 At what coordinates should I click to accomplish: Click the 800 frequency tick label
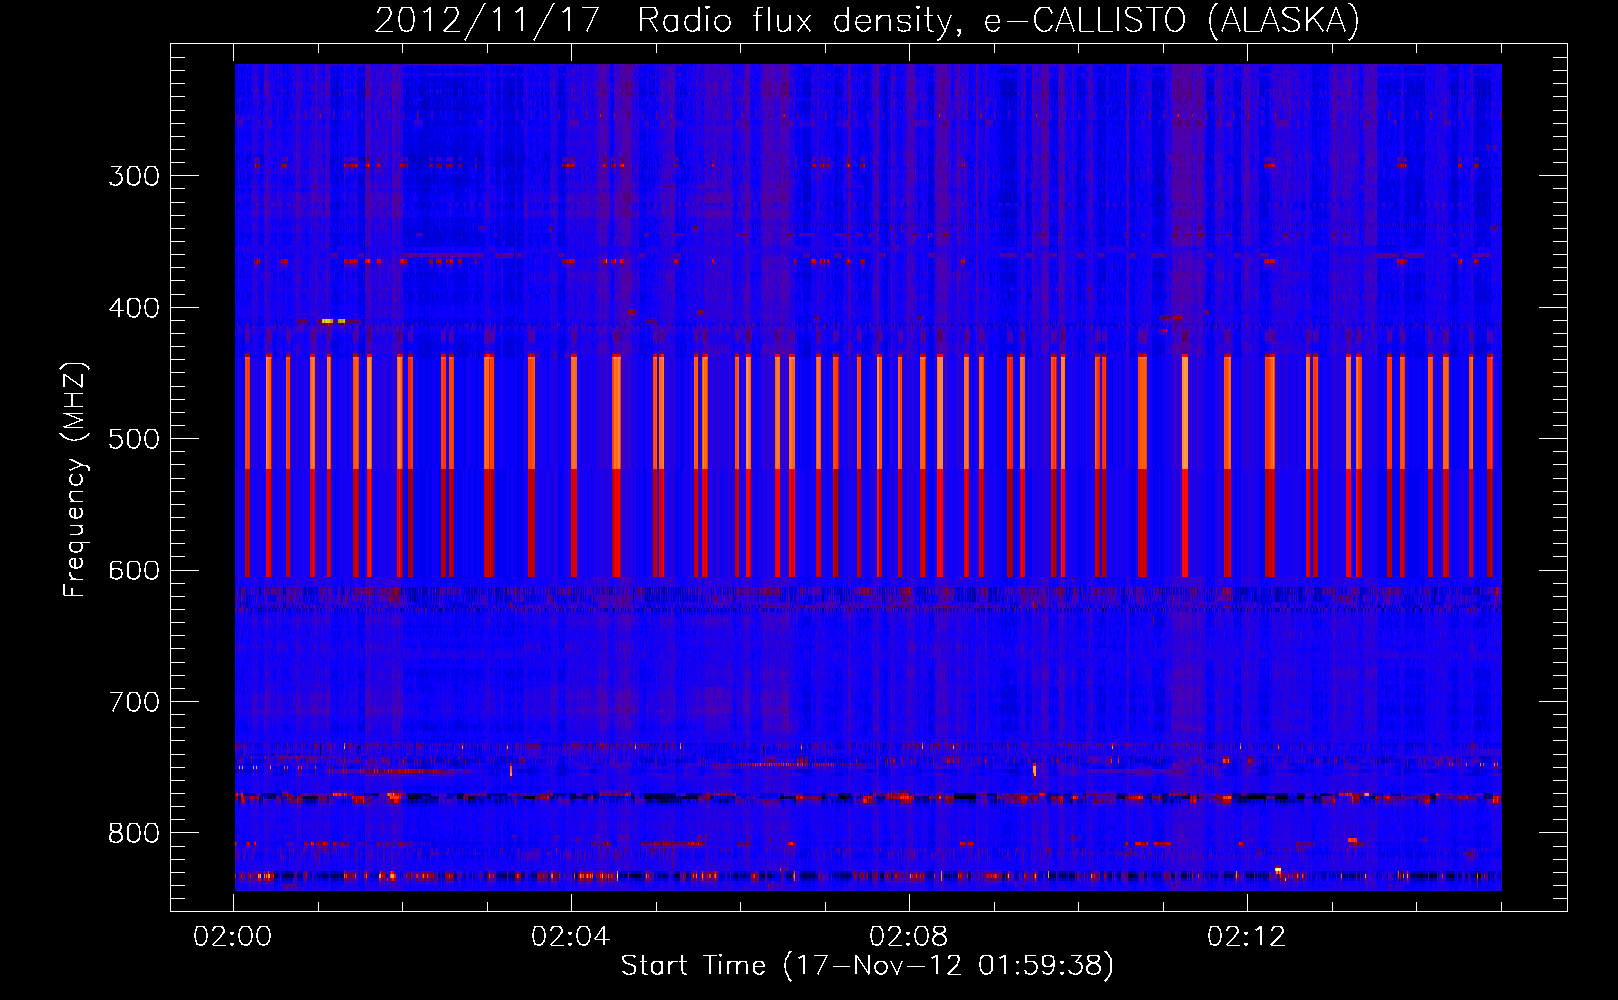coord(134,834)
